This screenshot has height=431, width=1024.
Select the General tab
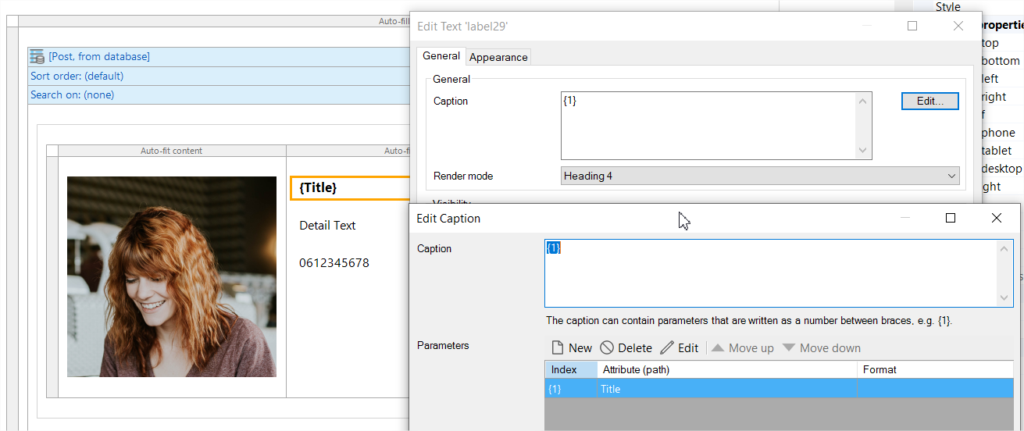pyautogui.click(x=441, y=56)
